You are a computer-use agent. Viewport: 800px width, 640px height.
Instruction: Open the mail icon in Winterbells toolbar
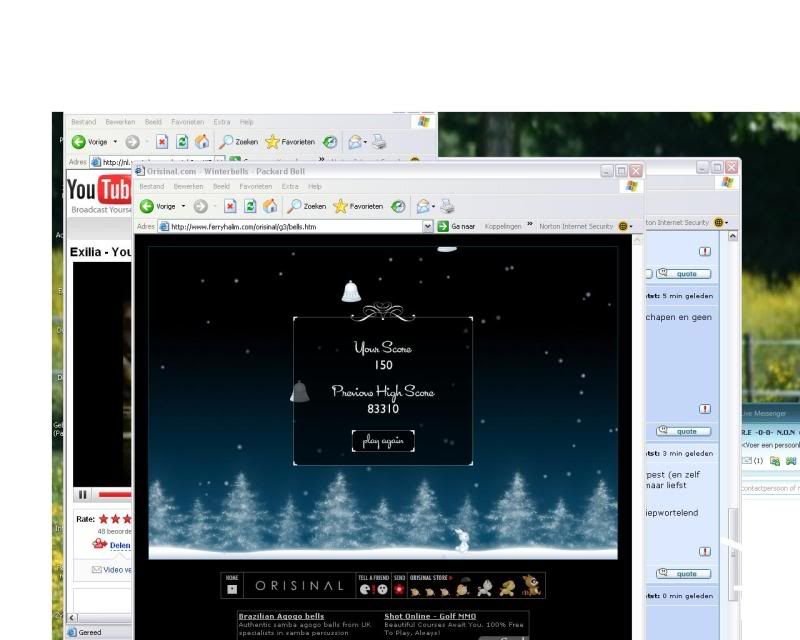[x=424, y=206]
